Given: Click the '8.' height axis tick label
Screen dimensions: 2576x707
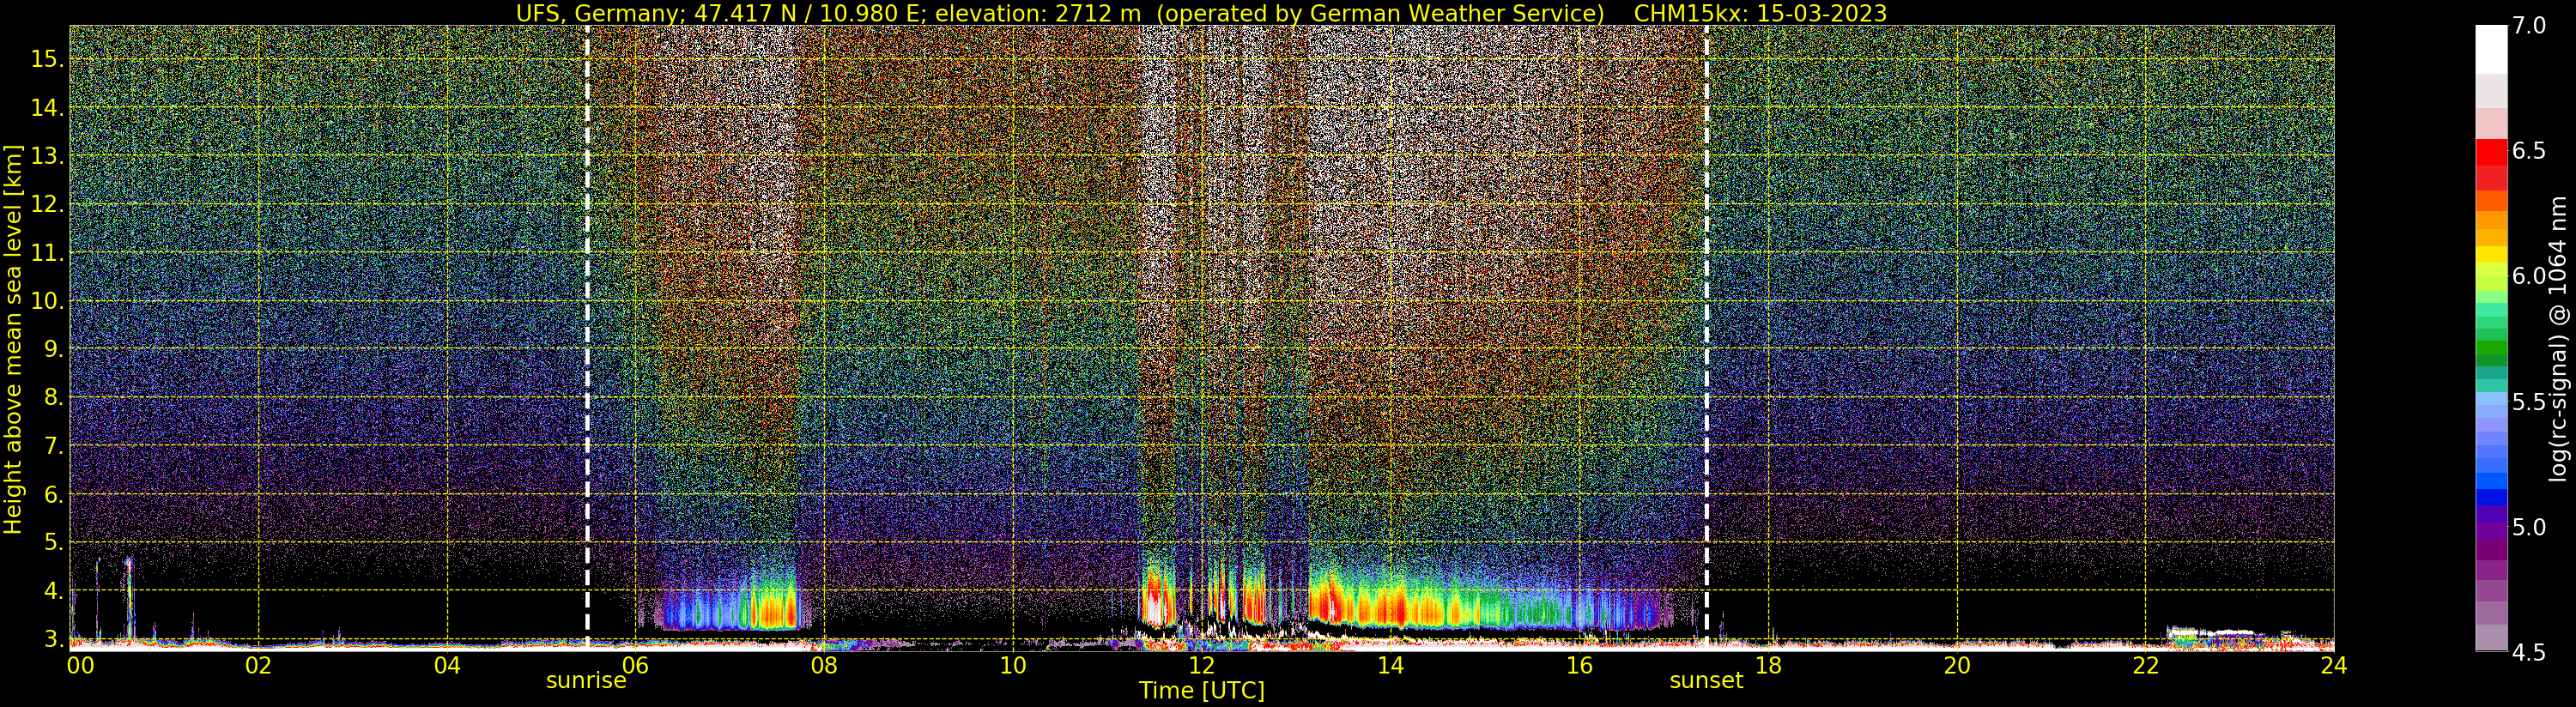Looking at the screenshot, I should click(x=54, y=398).
